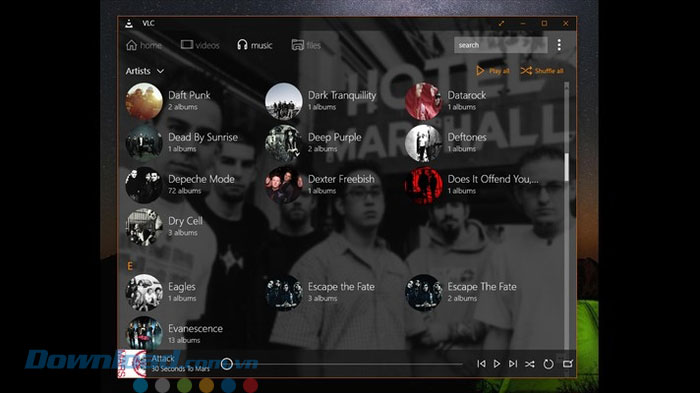Screen dimensions: 700x393
Task: Select the gray color swatch
Action: coord(162,385)
